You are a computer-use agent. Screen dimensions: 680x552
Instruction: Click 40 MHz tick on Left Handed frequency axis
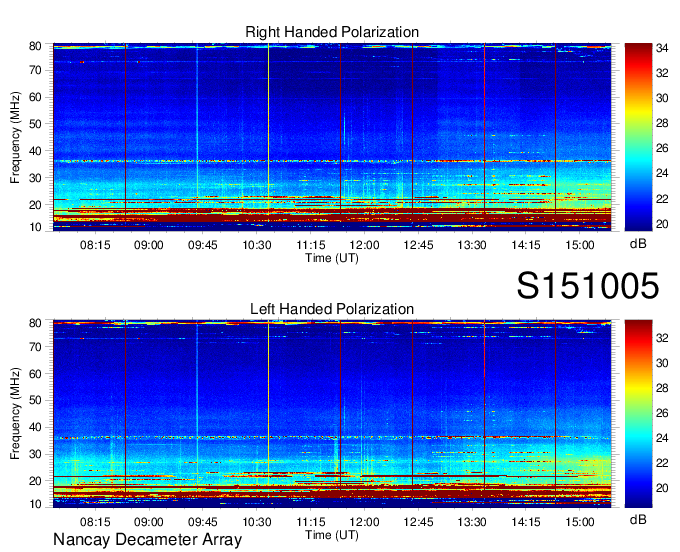pos(35,427)
